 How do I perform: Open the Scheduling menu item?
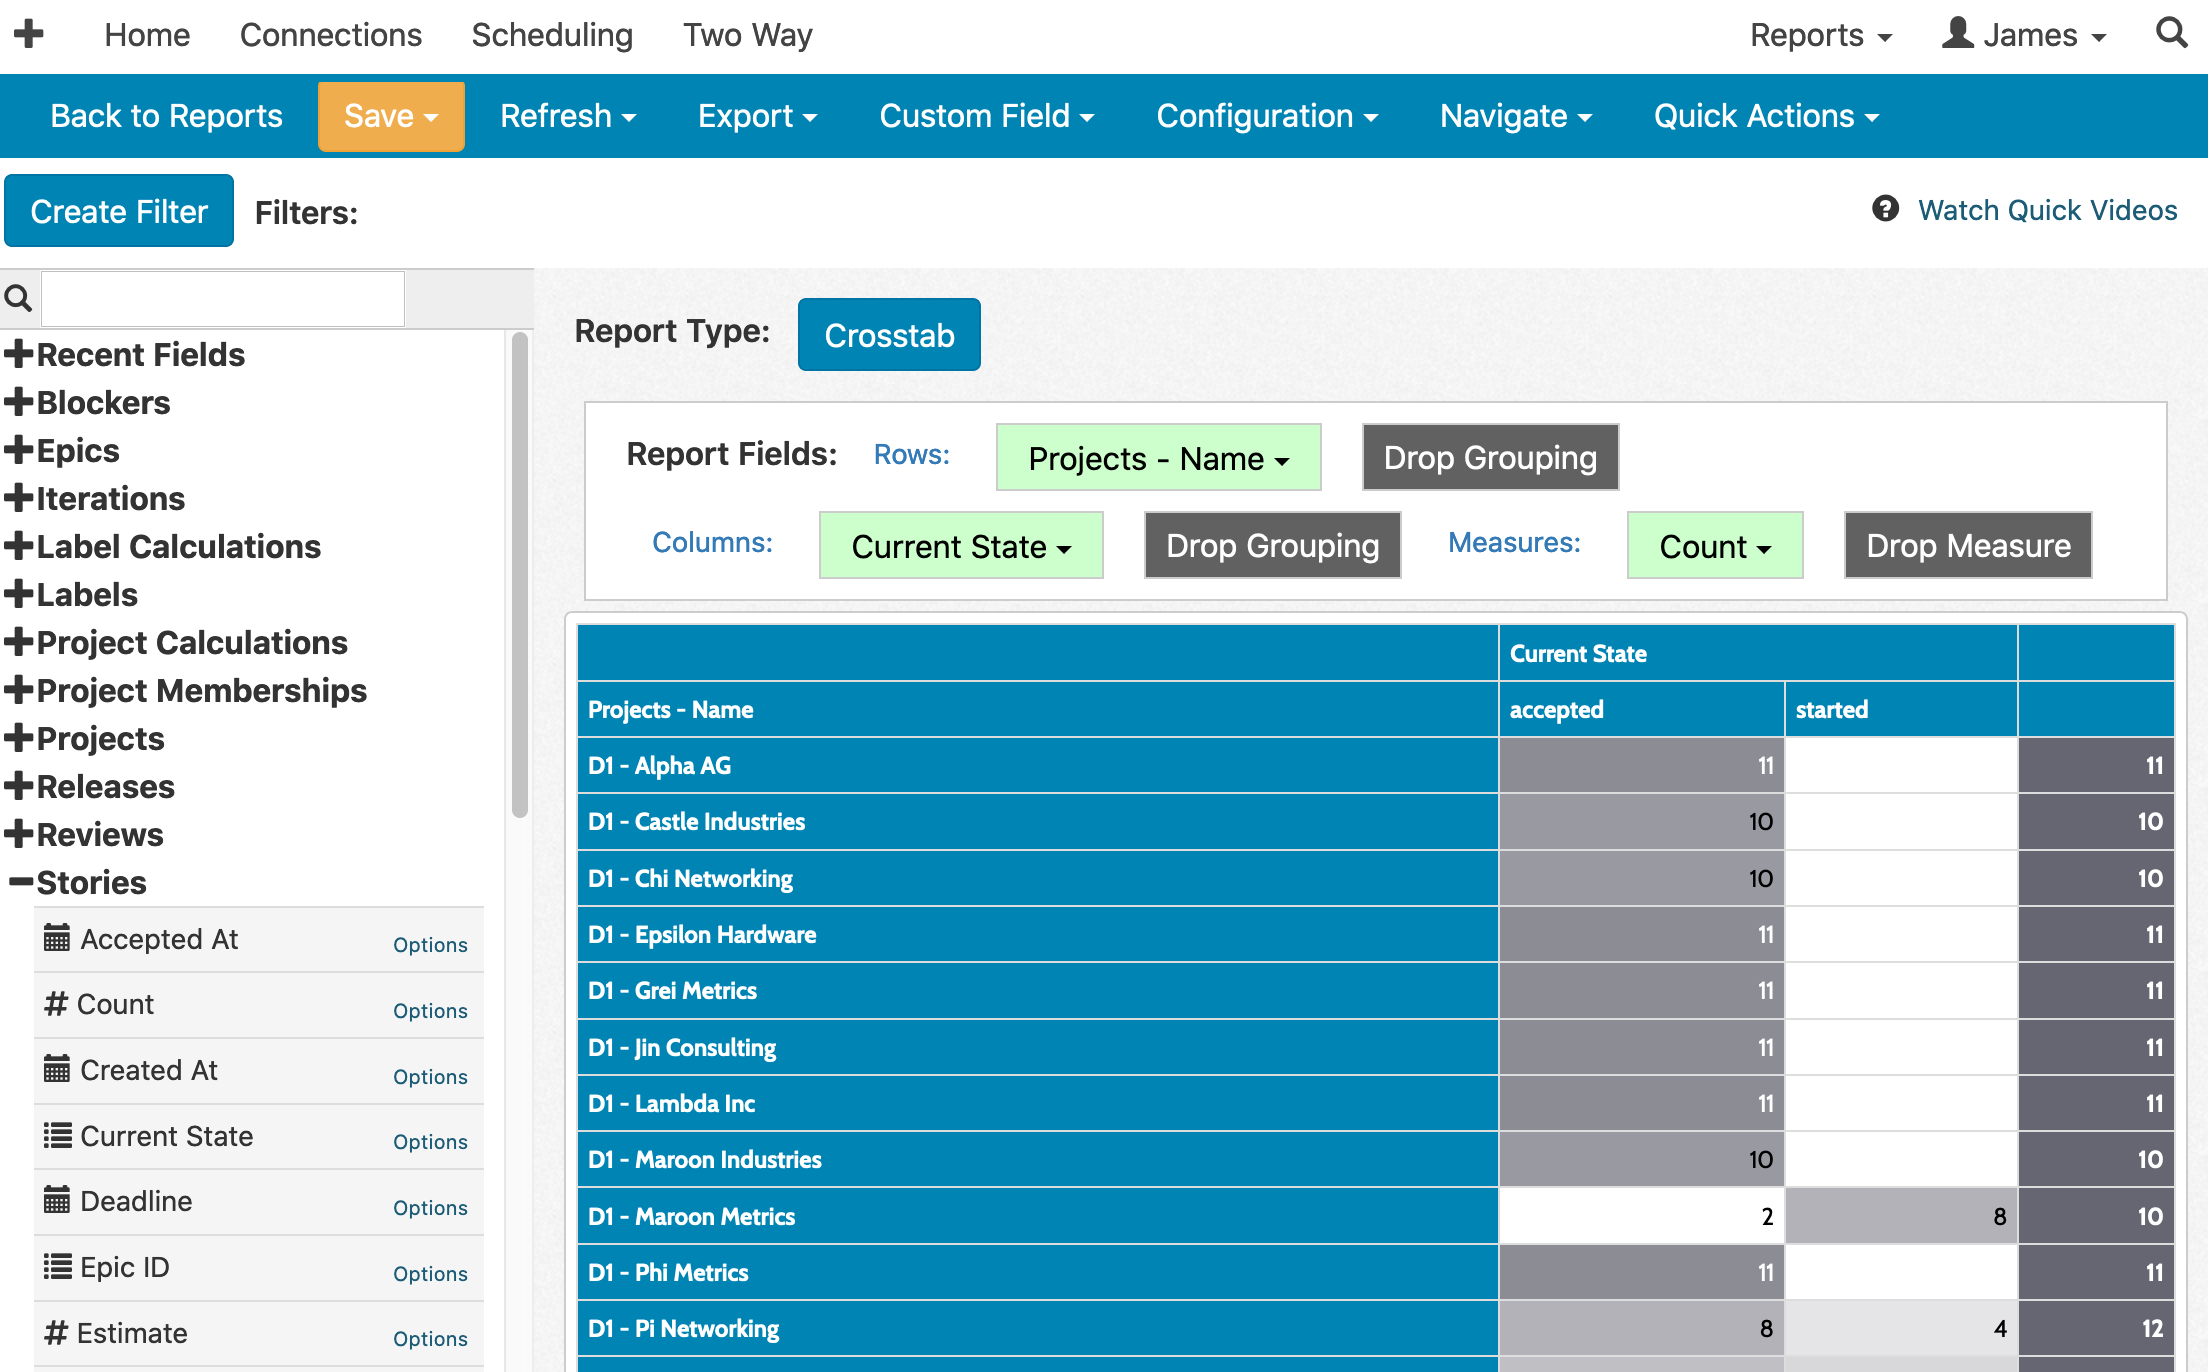click(552, 35)
